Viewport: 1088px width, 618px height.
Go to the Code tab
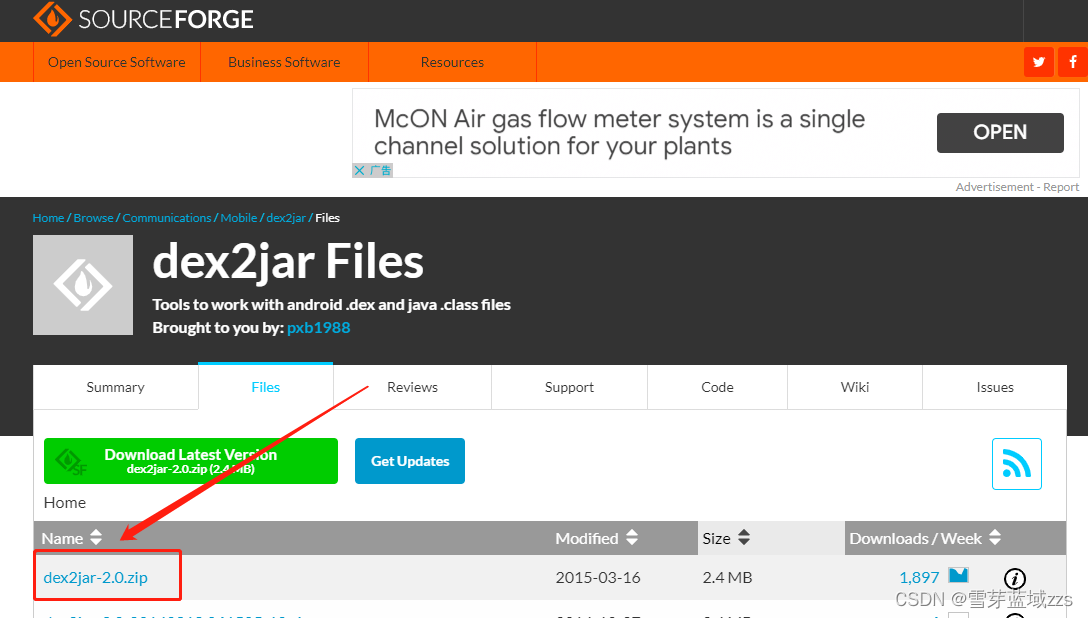coord(717,387)
